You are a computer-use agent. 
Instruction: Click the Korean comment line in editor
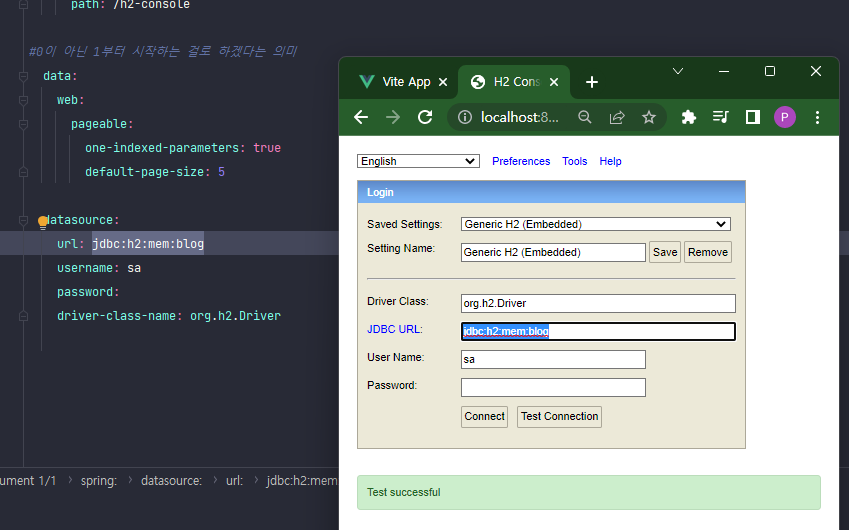[162, 51]
